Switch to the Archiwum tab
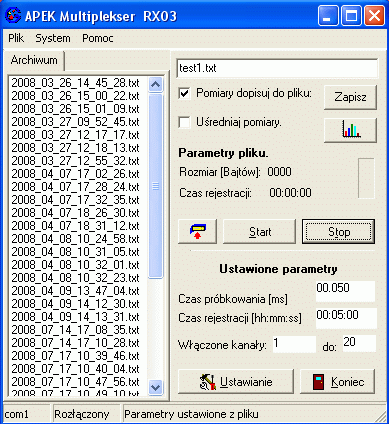The image size is (389, 424). (34, 60)
